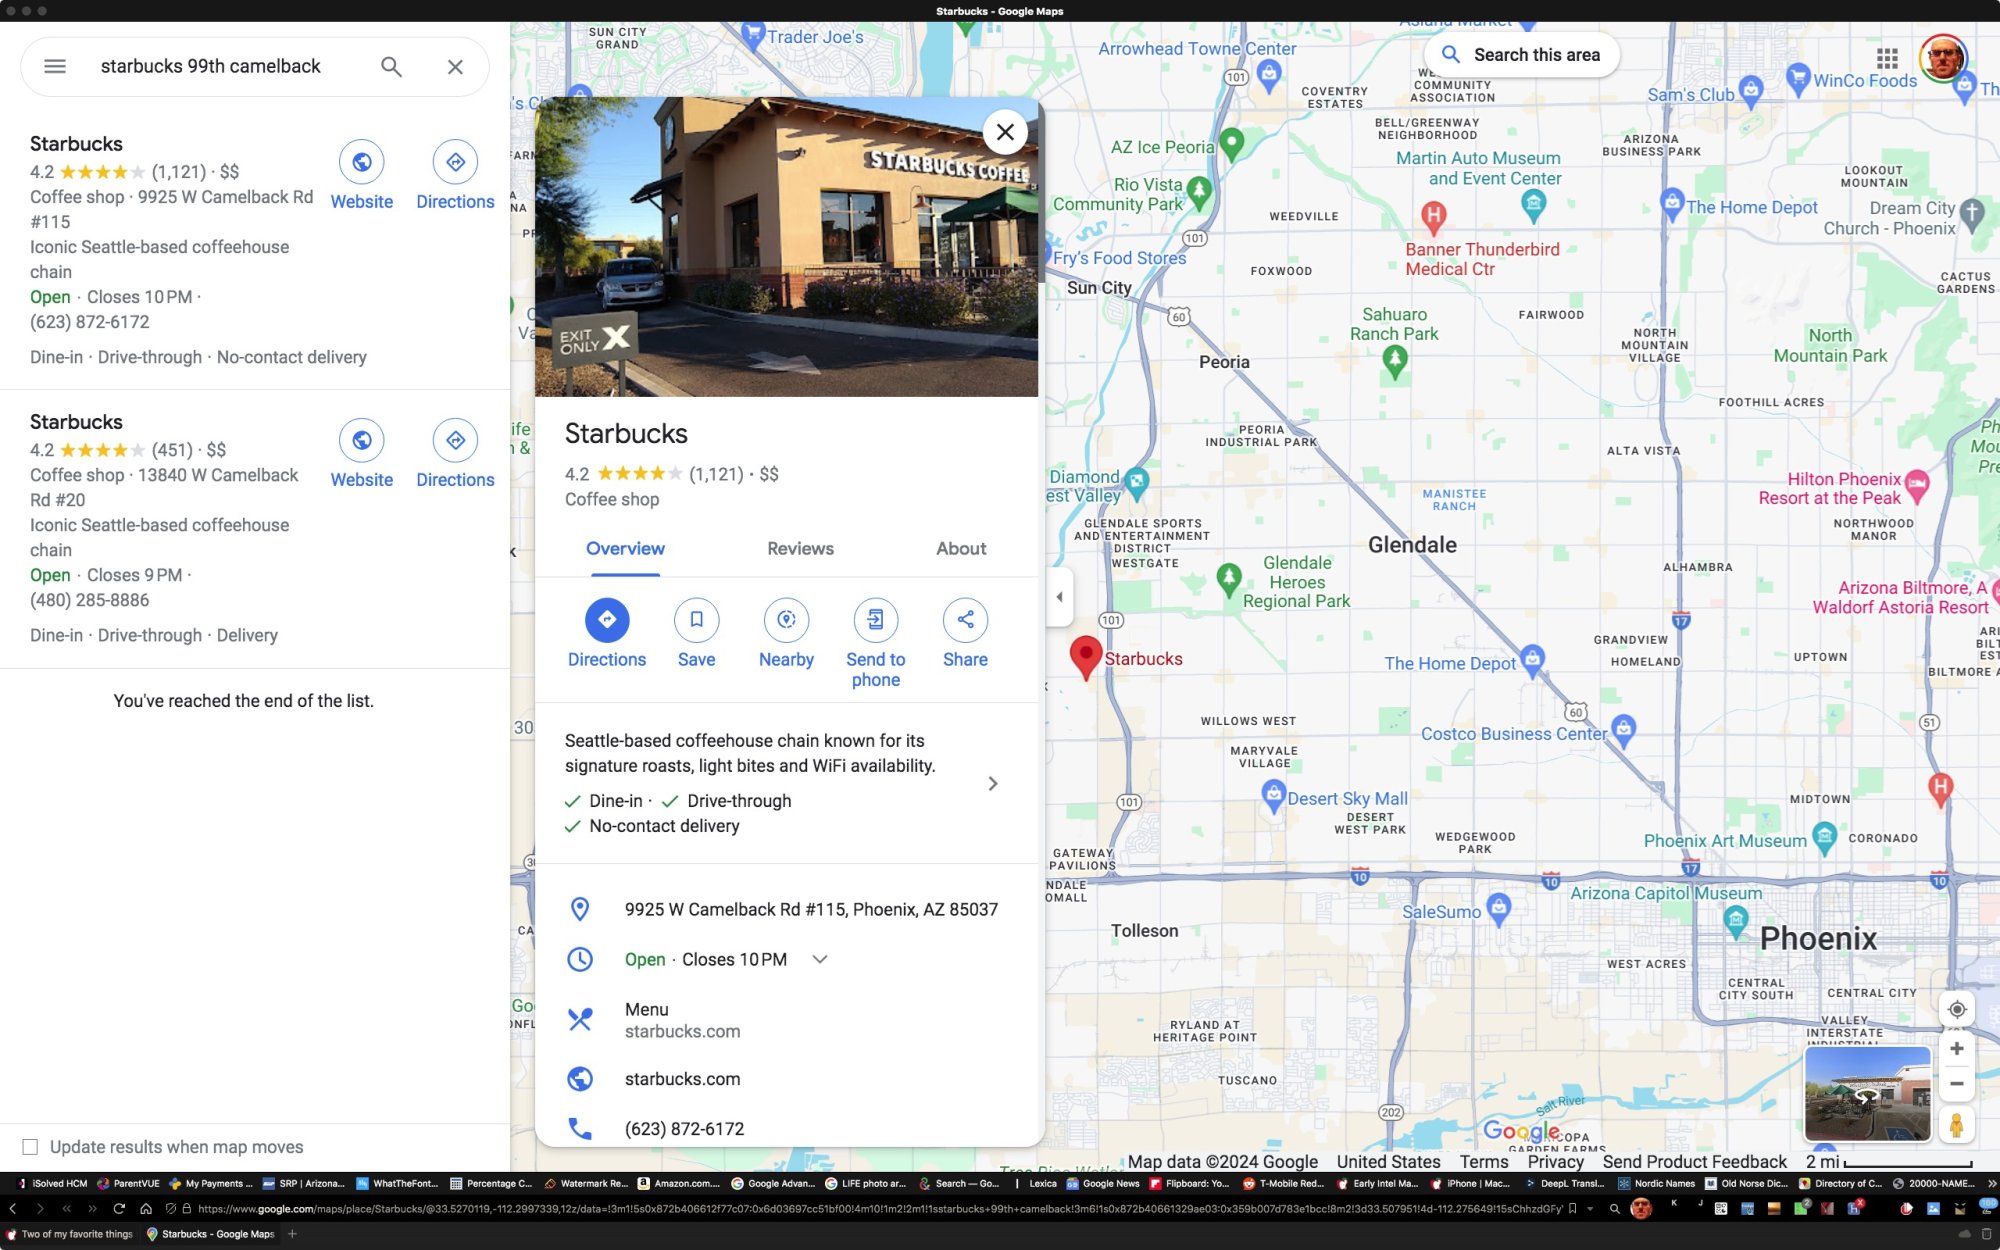Click the Google apps grid icon

tap(1887, 58)
